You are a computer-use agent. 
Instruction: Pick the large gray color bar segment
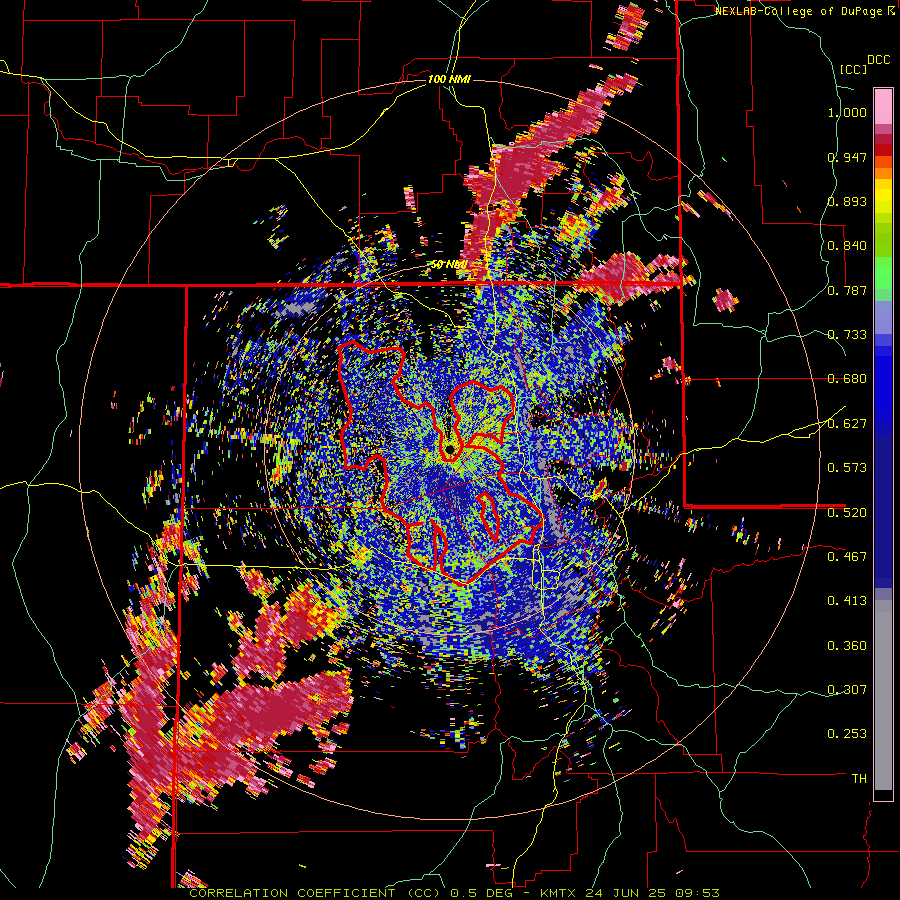883,695
